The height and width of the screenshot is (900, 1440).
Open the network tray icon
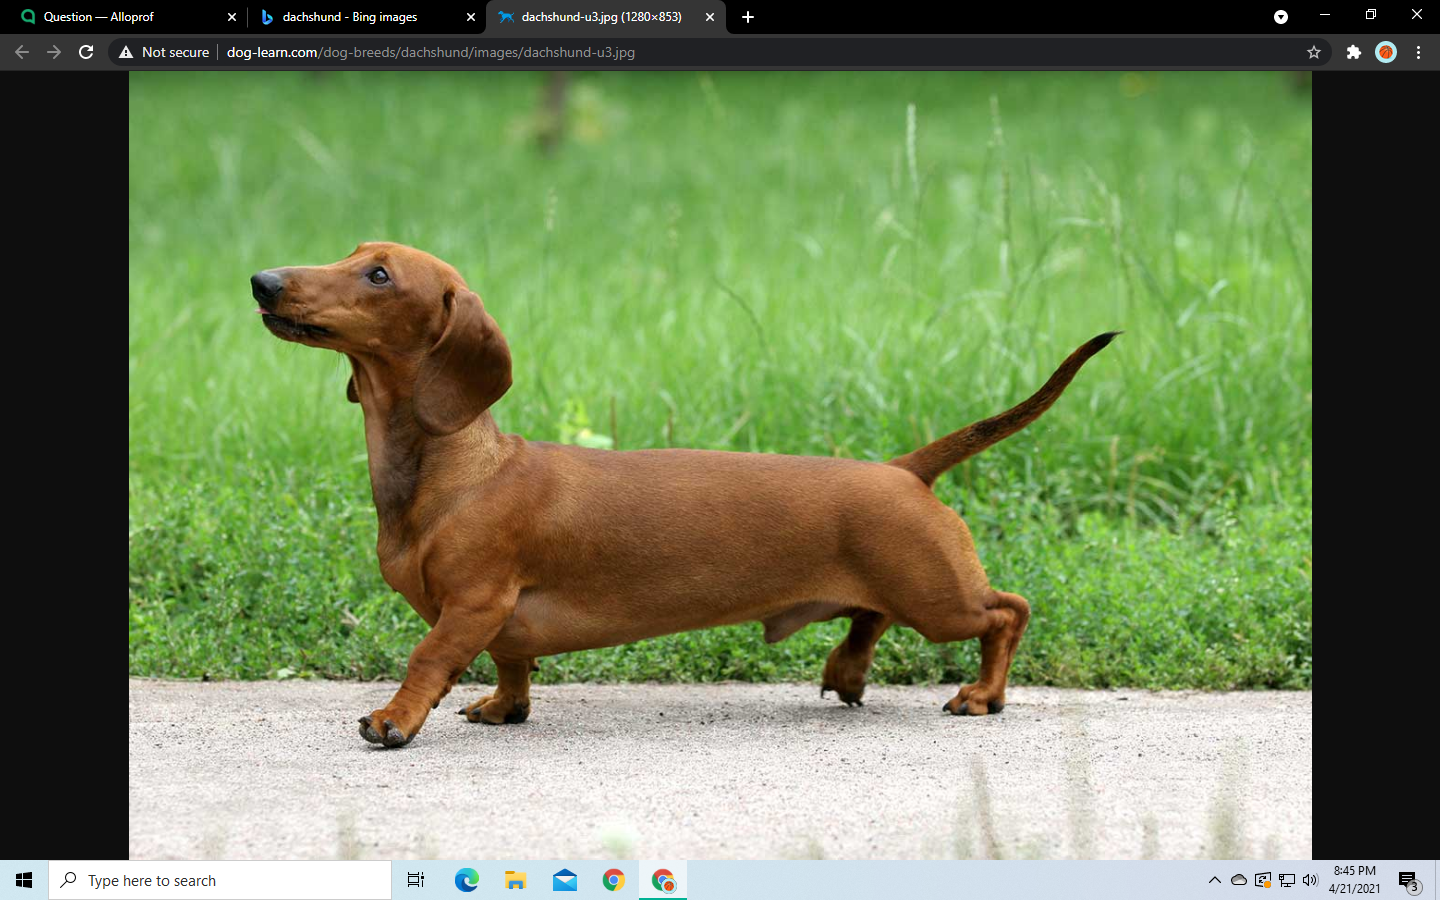pyautogui.click(x=1287, y=880)
